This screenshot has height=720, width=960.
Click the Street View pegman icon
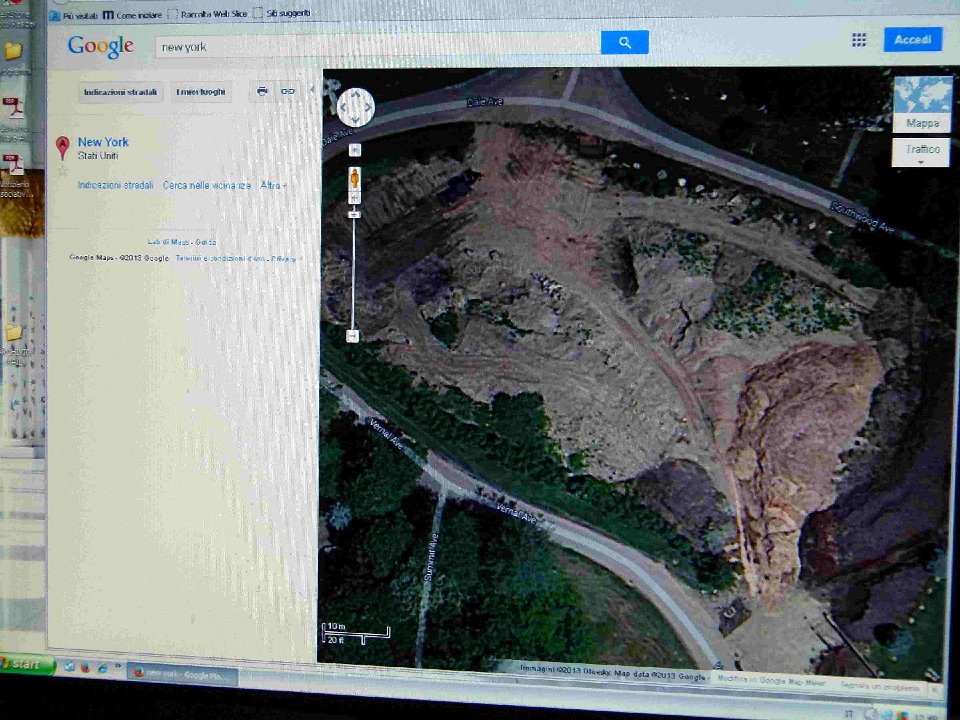pyautogui.click(x=354, y=179)
